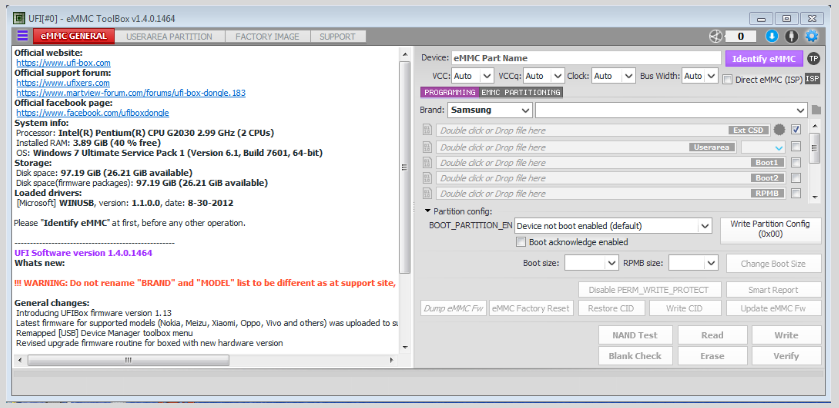839x408 pixels.
Task: Open the Clock dropdown
Action: click(613, 76)
